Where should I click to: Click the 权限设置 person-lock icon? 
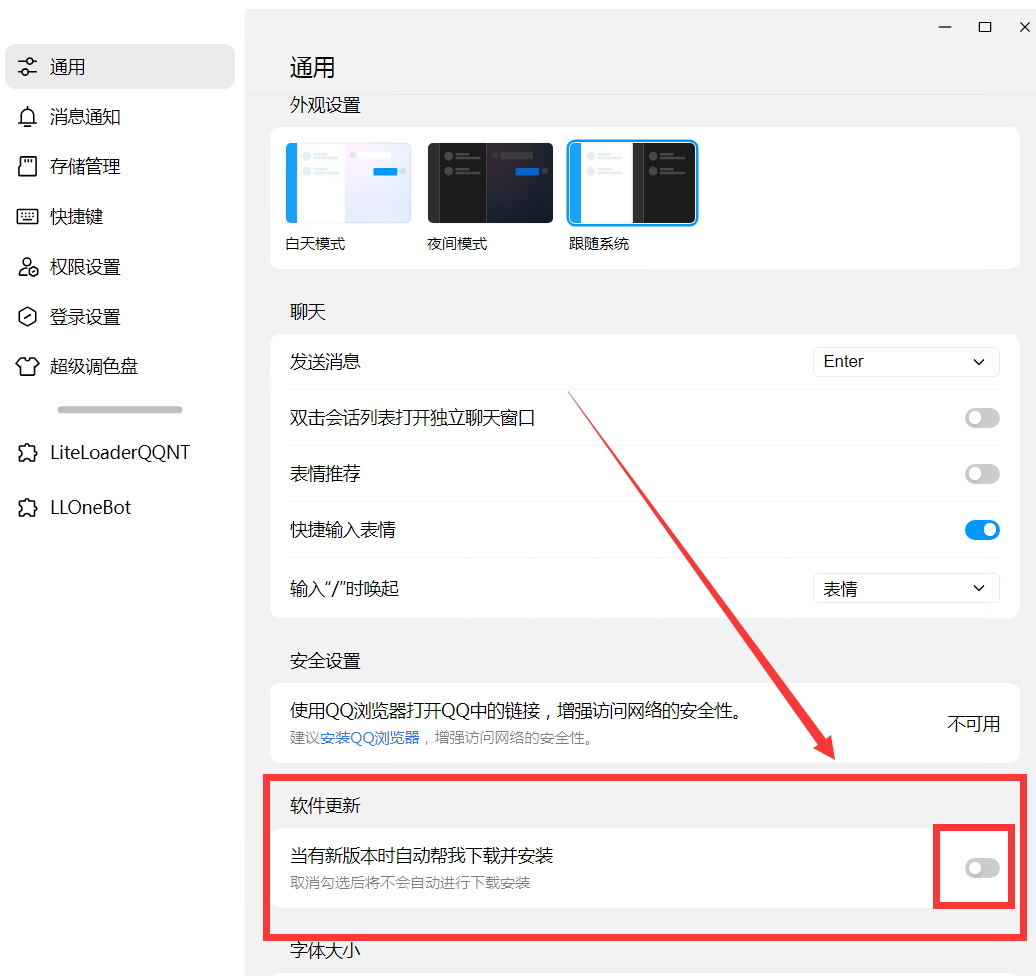point(28,267)
